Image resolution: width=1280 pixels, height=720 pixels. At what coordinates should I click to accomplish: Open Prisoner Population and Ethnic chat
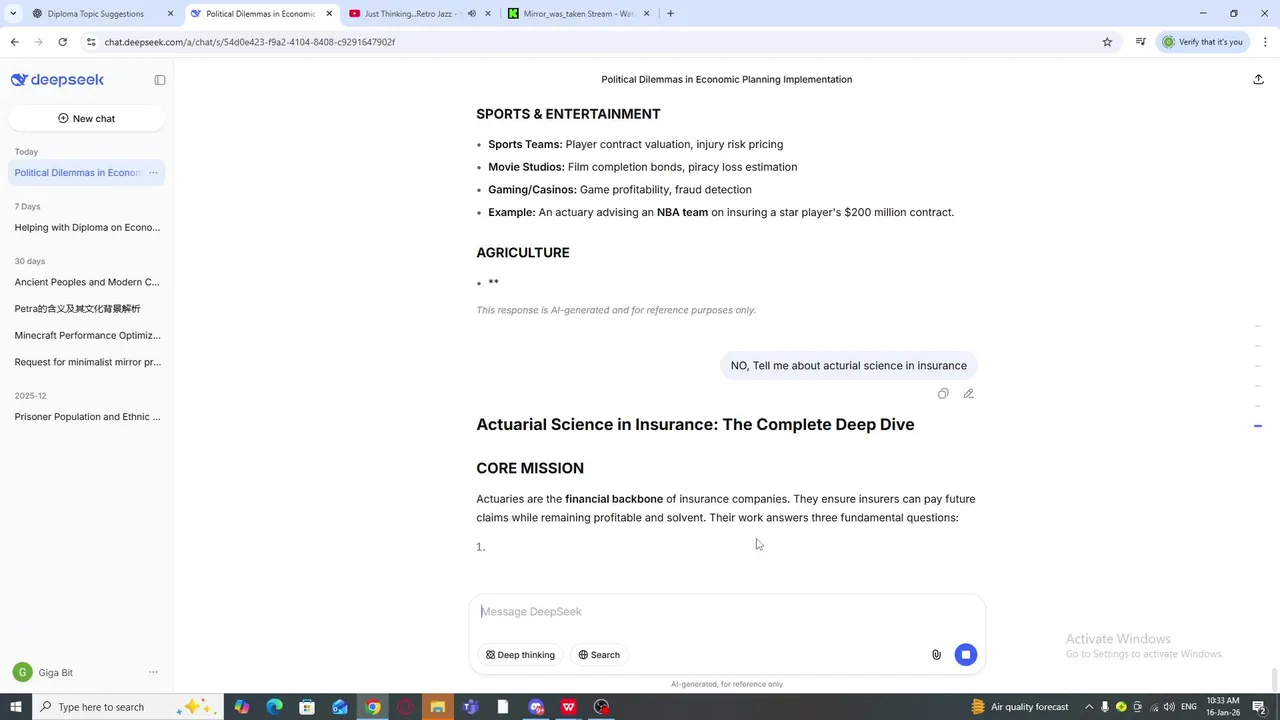[87, 417]
